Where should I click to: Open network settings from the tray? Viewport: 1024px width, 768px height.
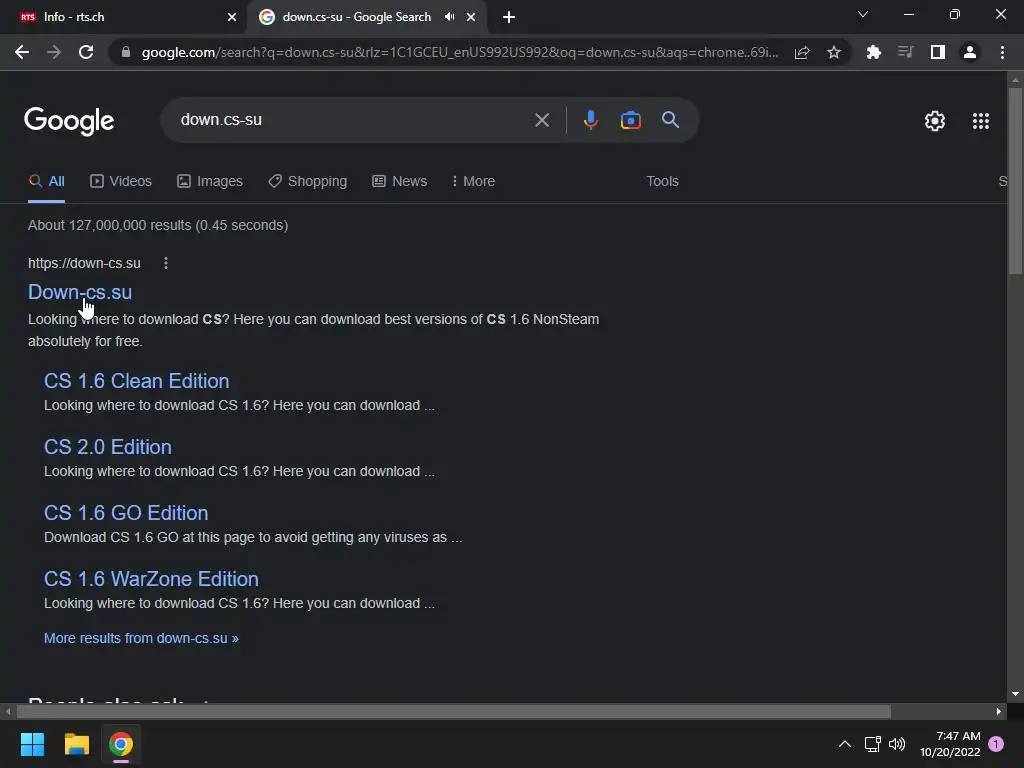(x=872, y=744)
